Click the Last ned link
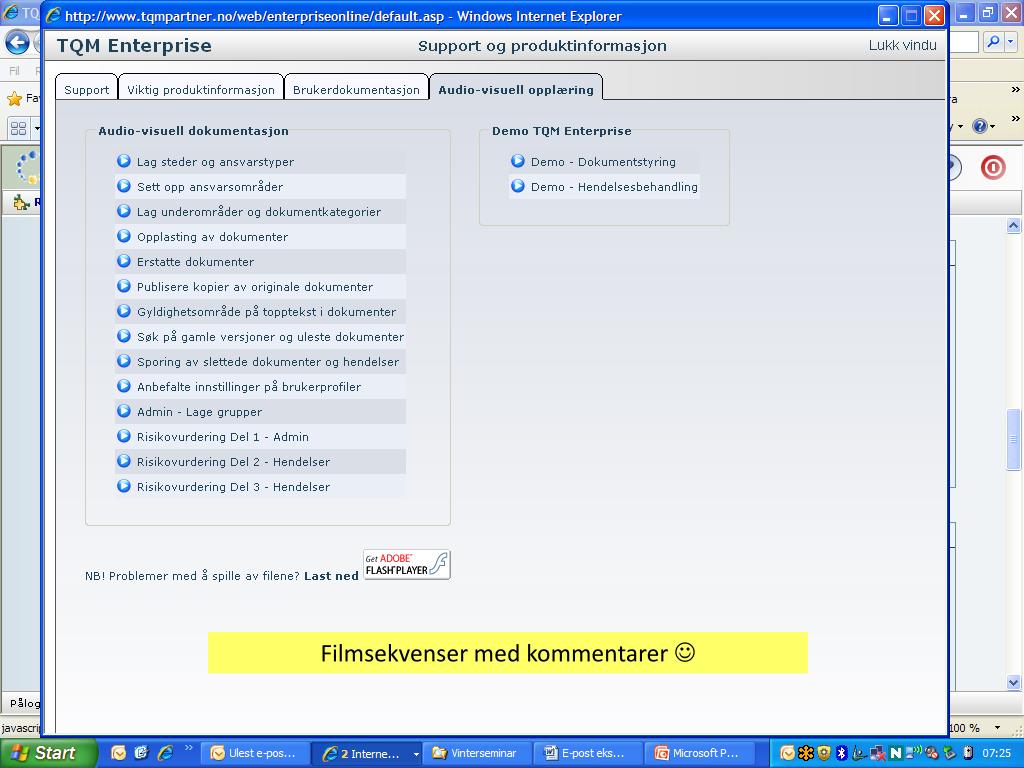This screenshot has height=768, width=1024. coord(331,576)
